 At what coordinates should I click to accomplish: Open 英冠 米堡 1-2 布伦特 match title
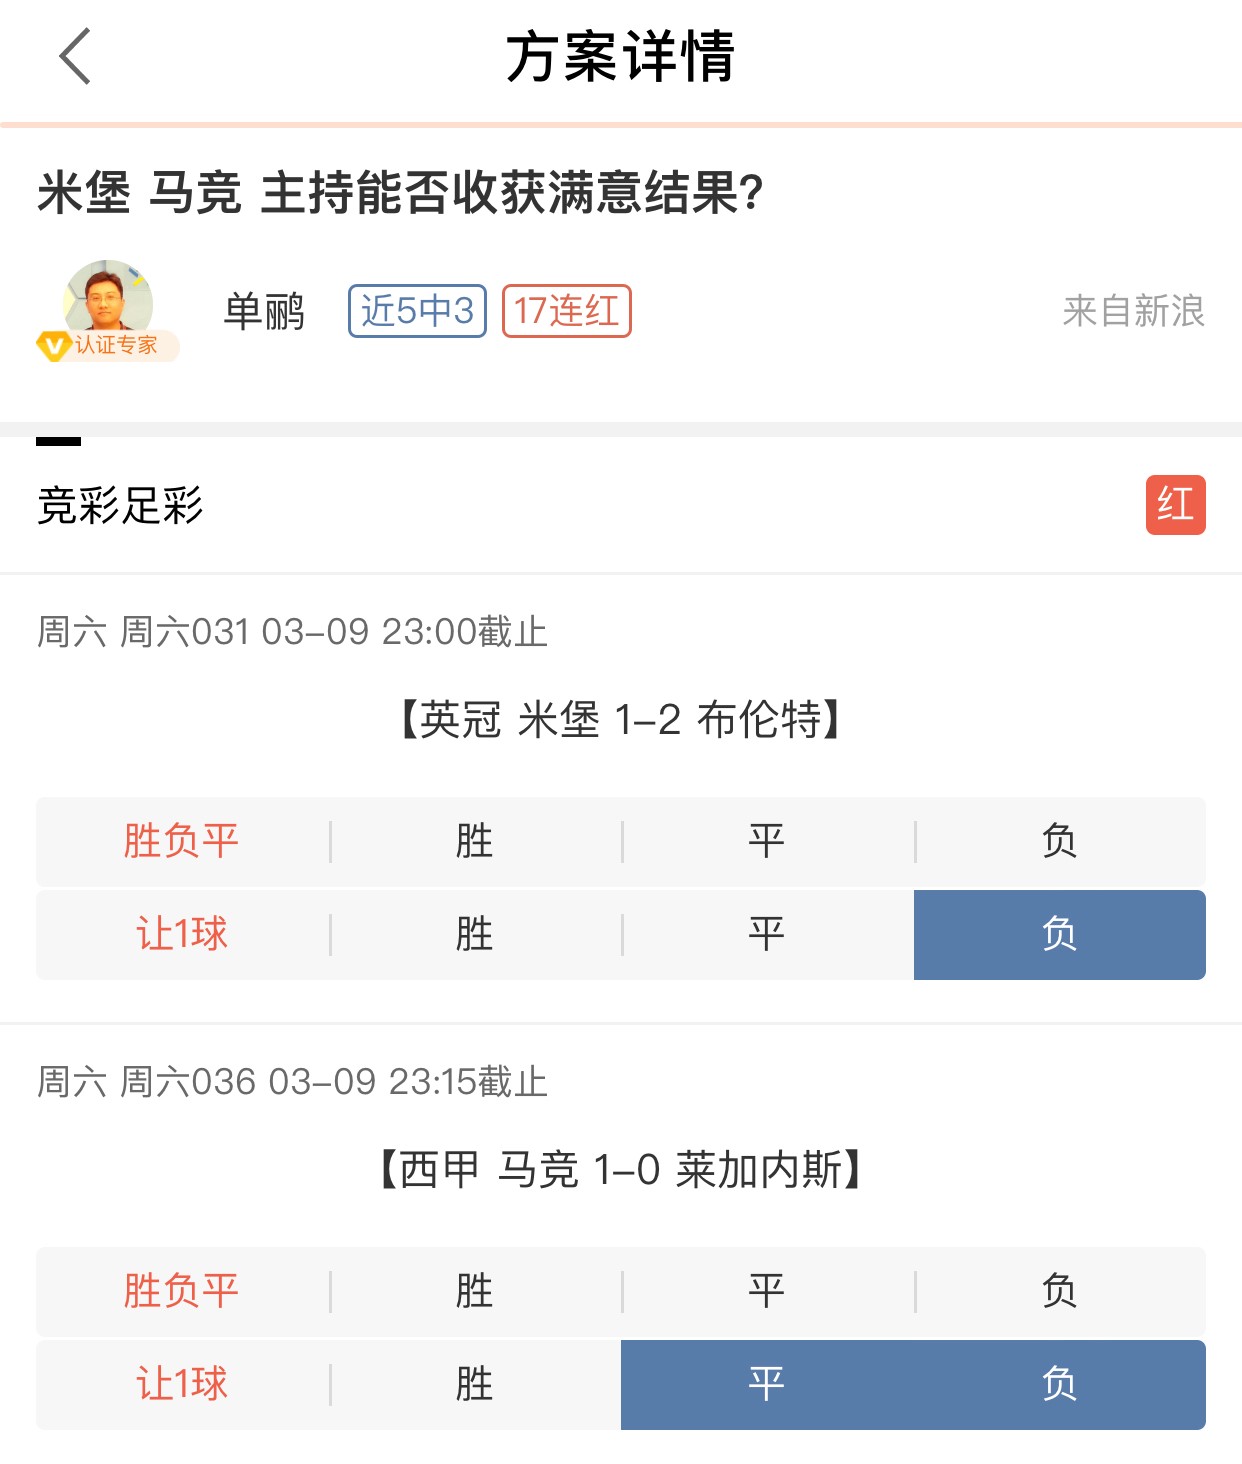click(x=620, y=720)
